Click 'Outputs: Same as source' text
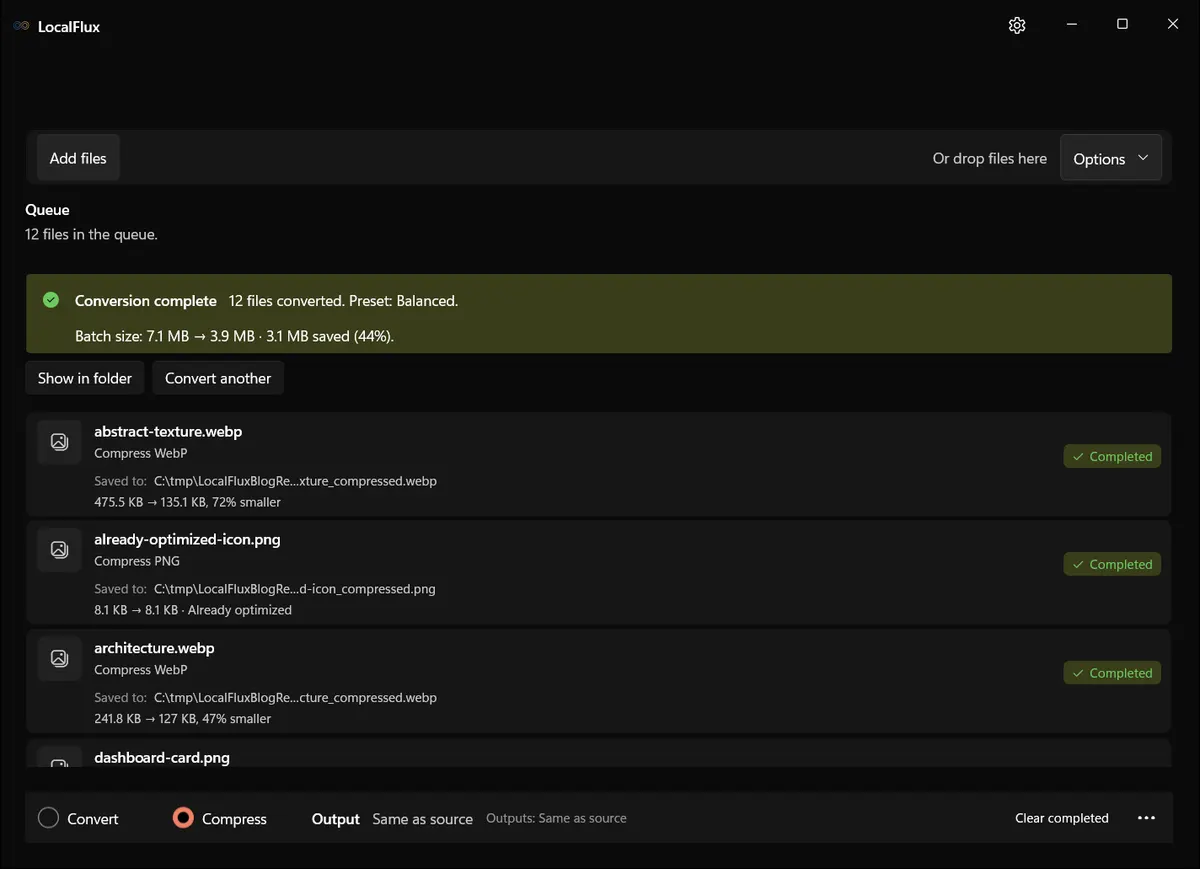 tap(556, 818)
